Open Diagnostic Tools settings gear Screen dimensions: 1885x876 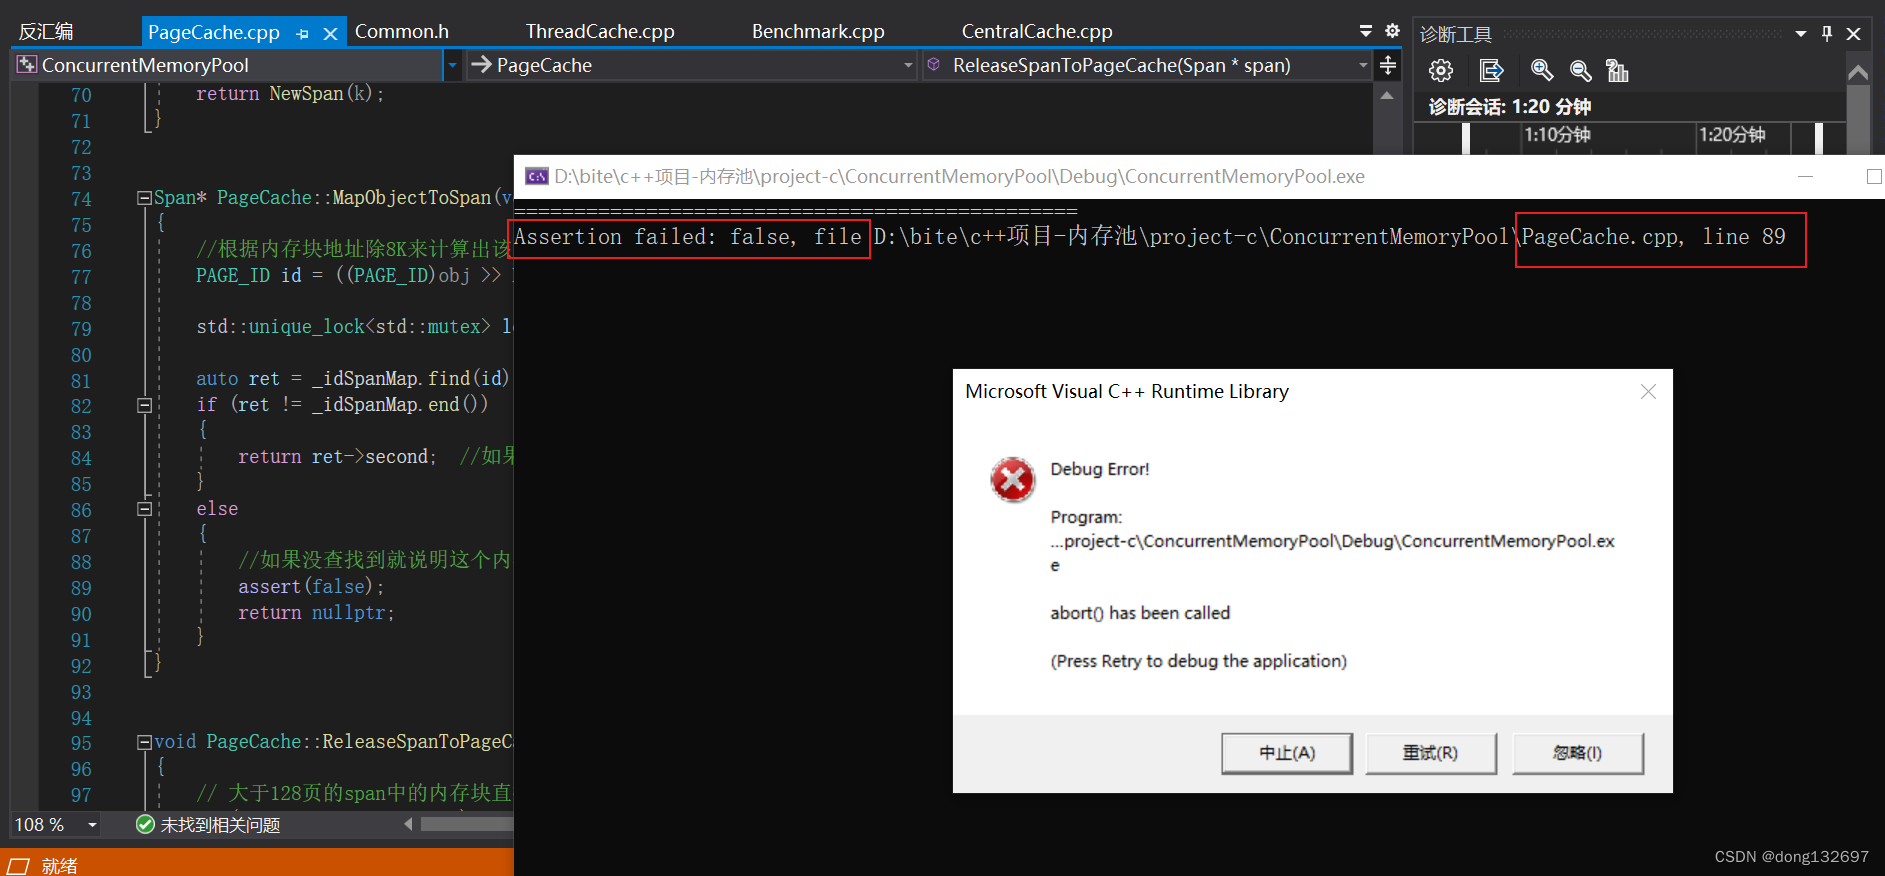click(x=1441, y=71)
